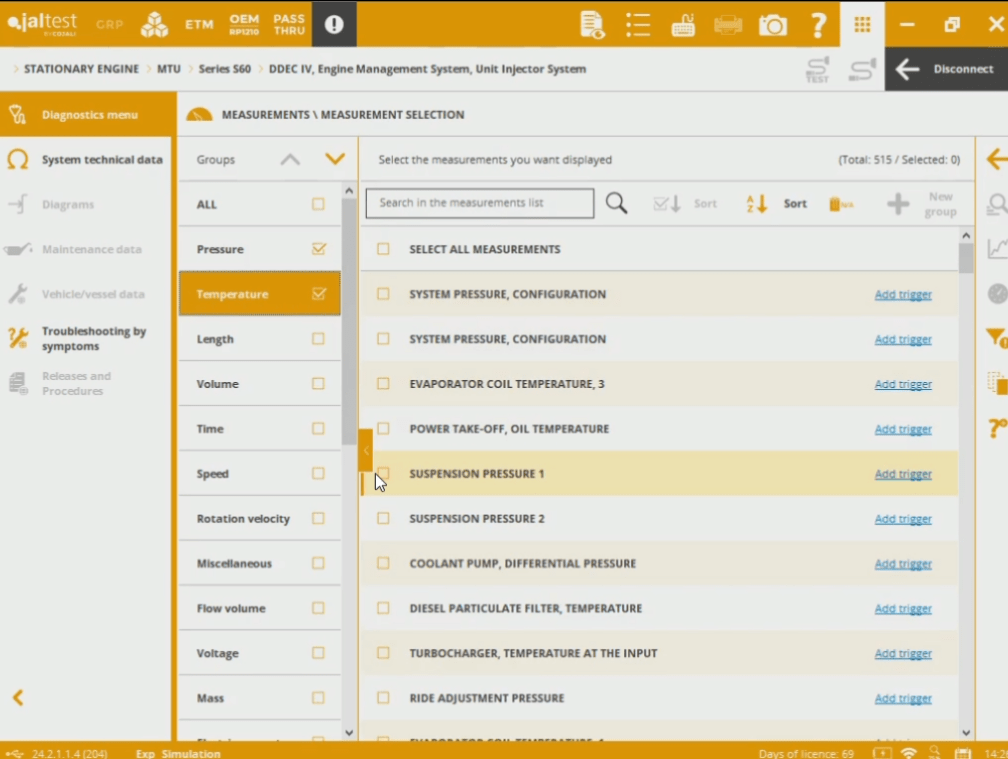
Task: Open Troubleshooting by symptoms menu
Action: [x=93, y=338]
